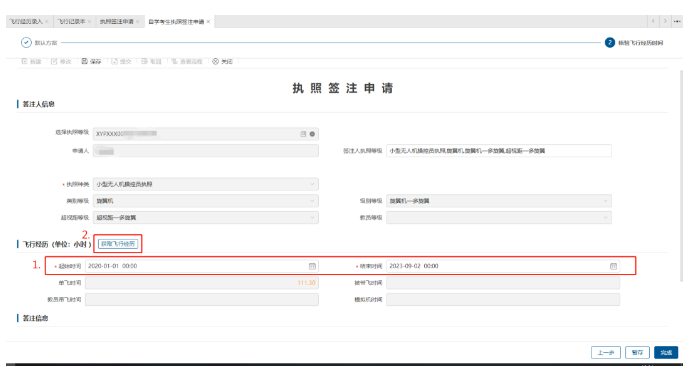Click the 申请人 input field
The height and width of the screenshot is (371, 694).
pos(206,151)
